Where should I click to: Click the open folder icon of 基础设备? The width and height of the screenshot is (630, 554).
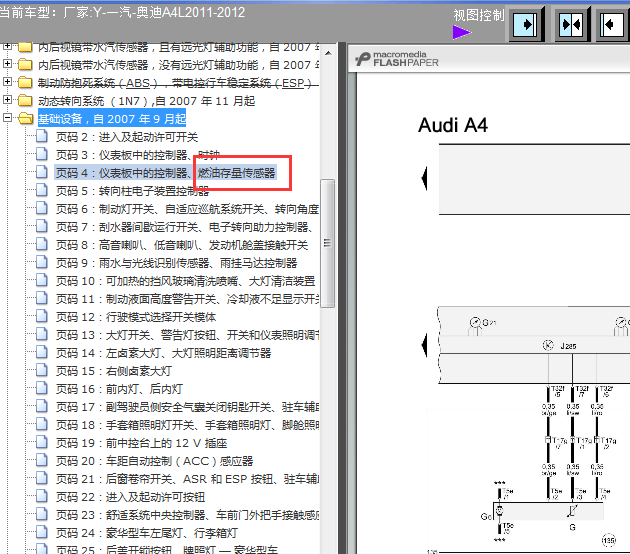26,119
